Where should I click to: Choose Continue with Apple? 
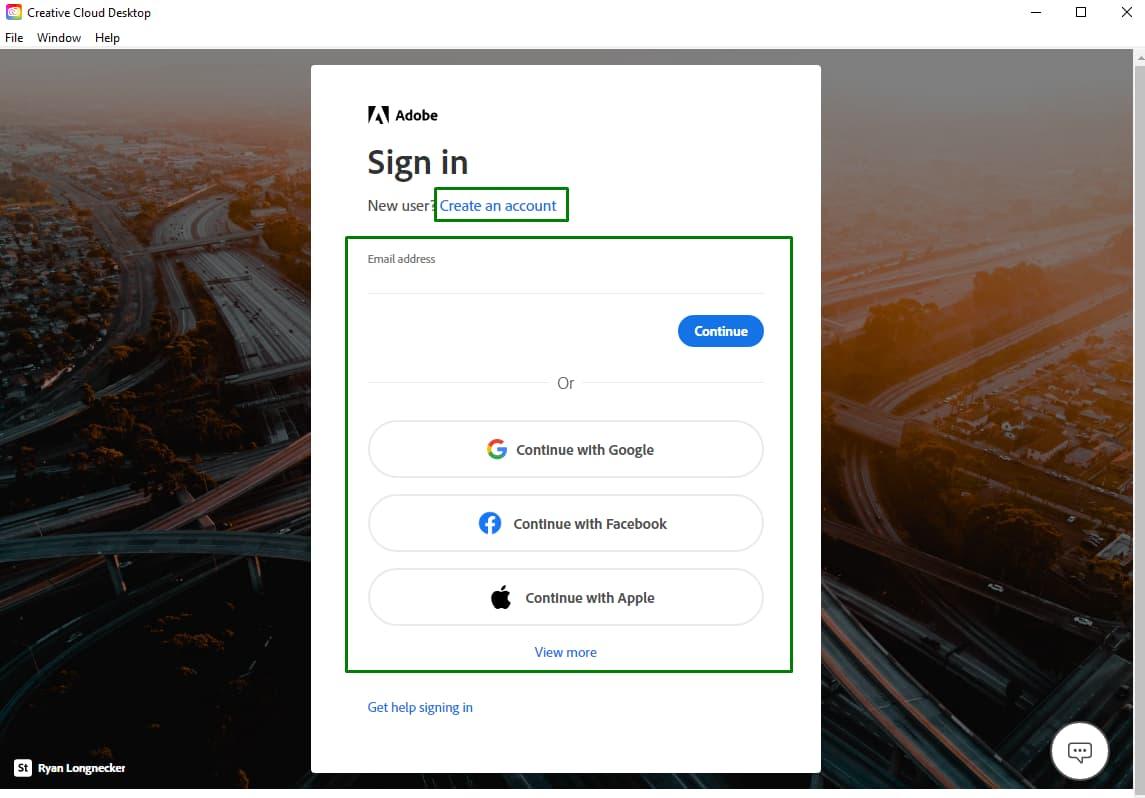pos(565,596)
